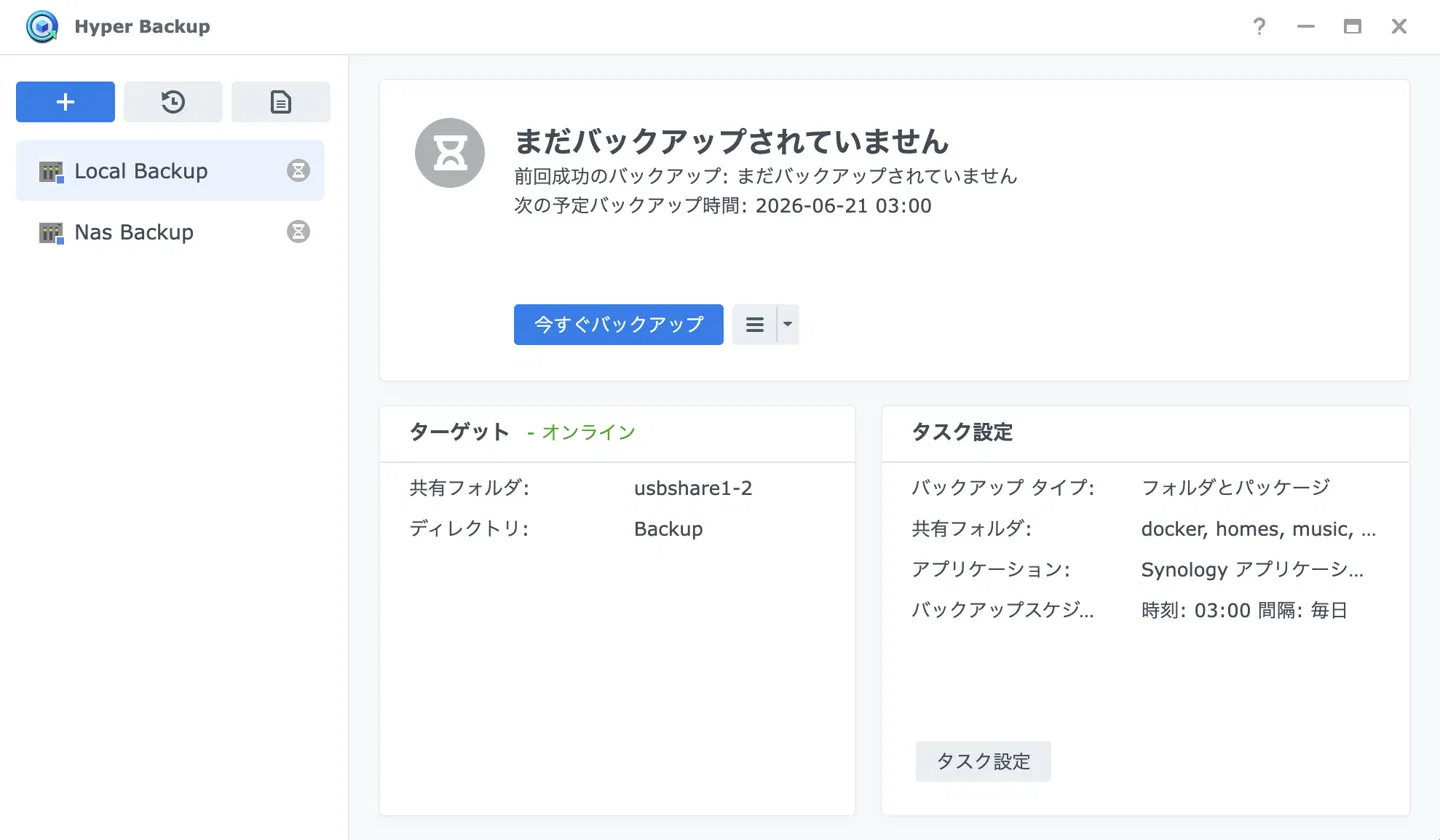Click the hourglass status icon beside Local Backup
The width and height of the screenshot is (1440, 840).
point(298,171)
